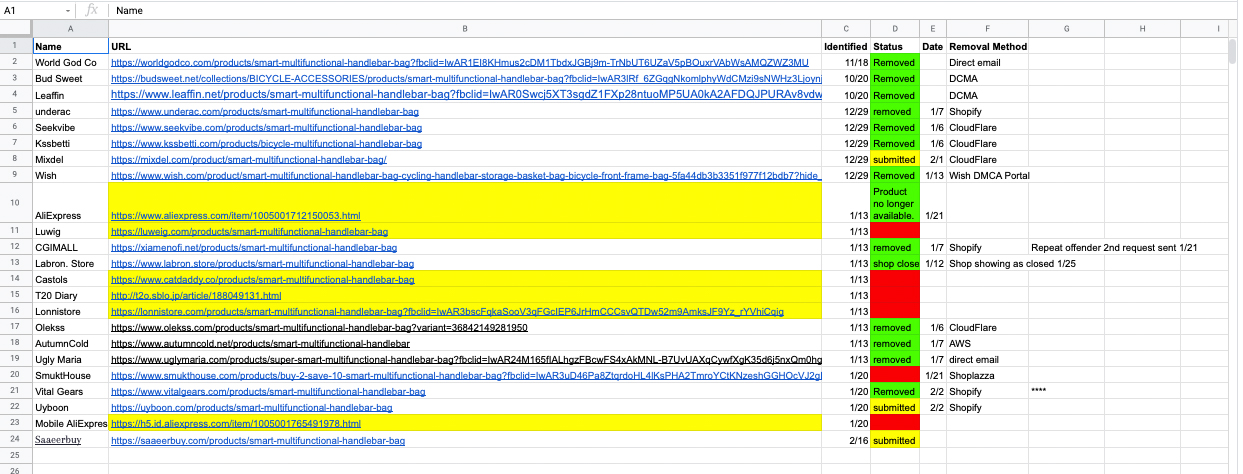1243x474 pixels.
Task: Open the t2o.sblo.jp article link
Action: [x=196, y=296]
